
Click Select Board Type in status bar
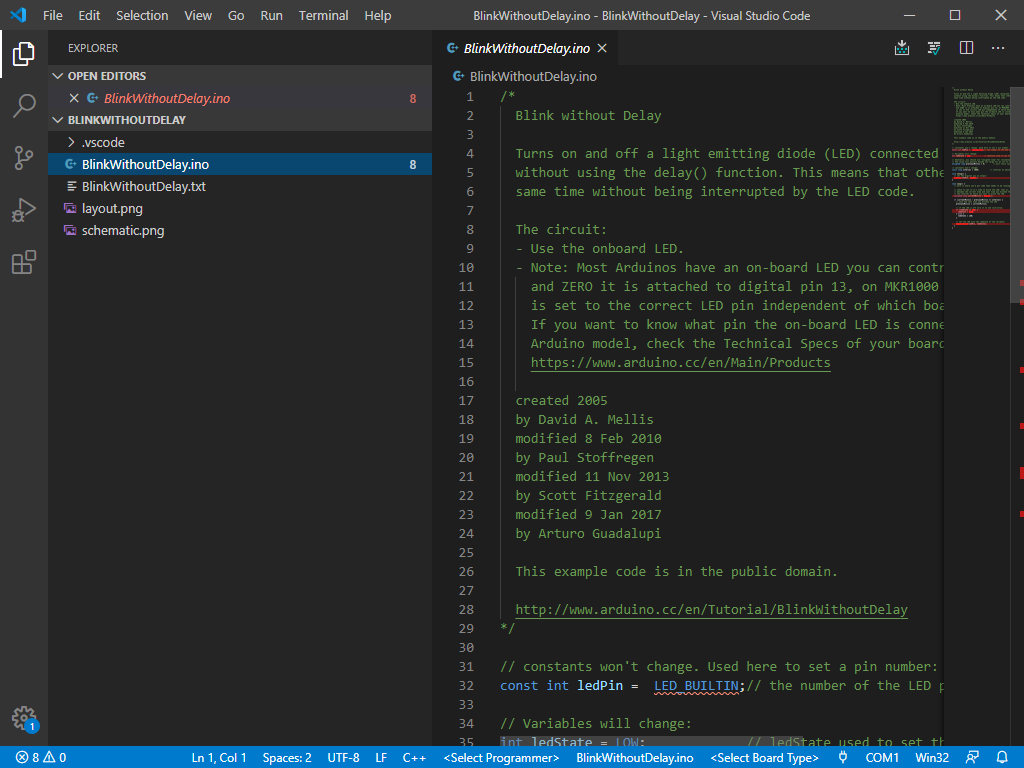[x=764, y=758]
